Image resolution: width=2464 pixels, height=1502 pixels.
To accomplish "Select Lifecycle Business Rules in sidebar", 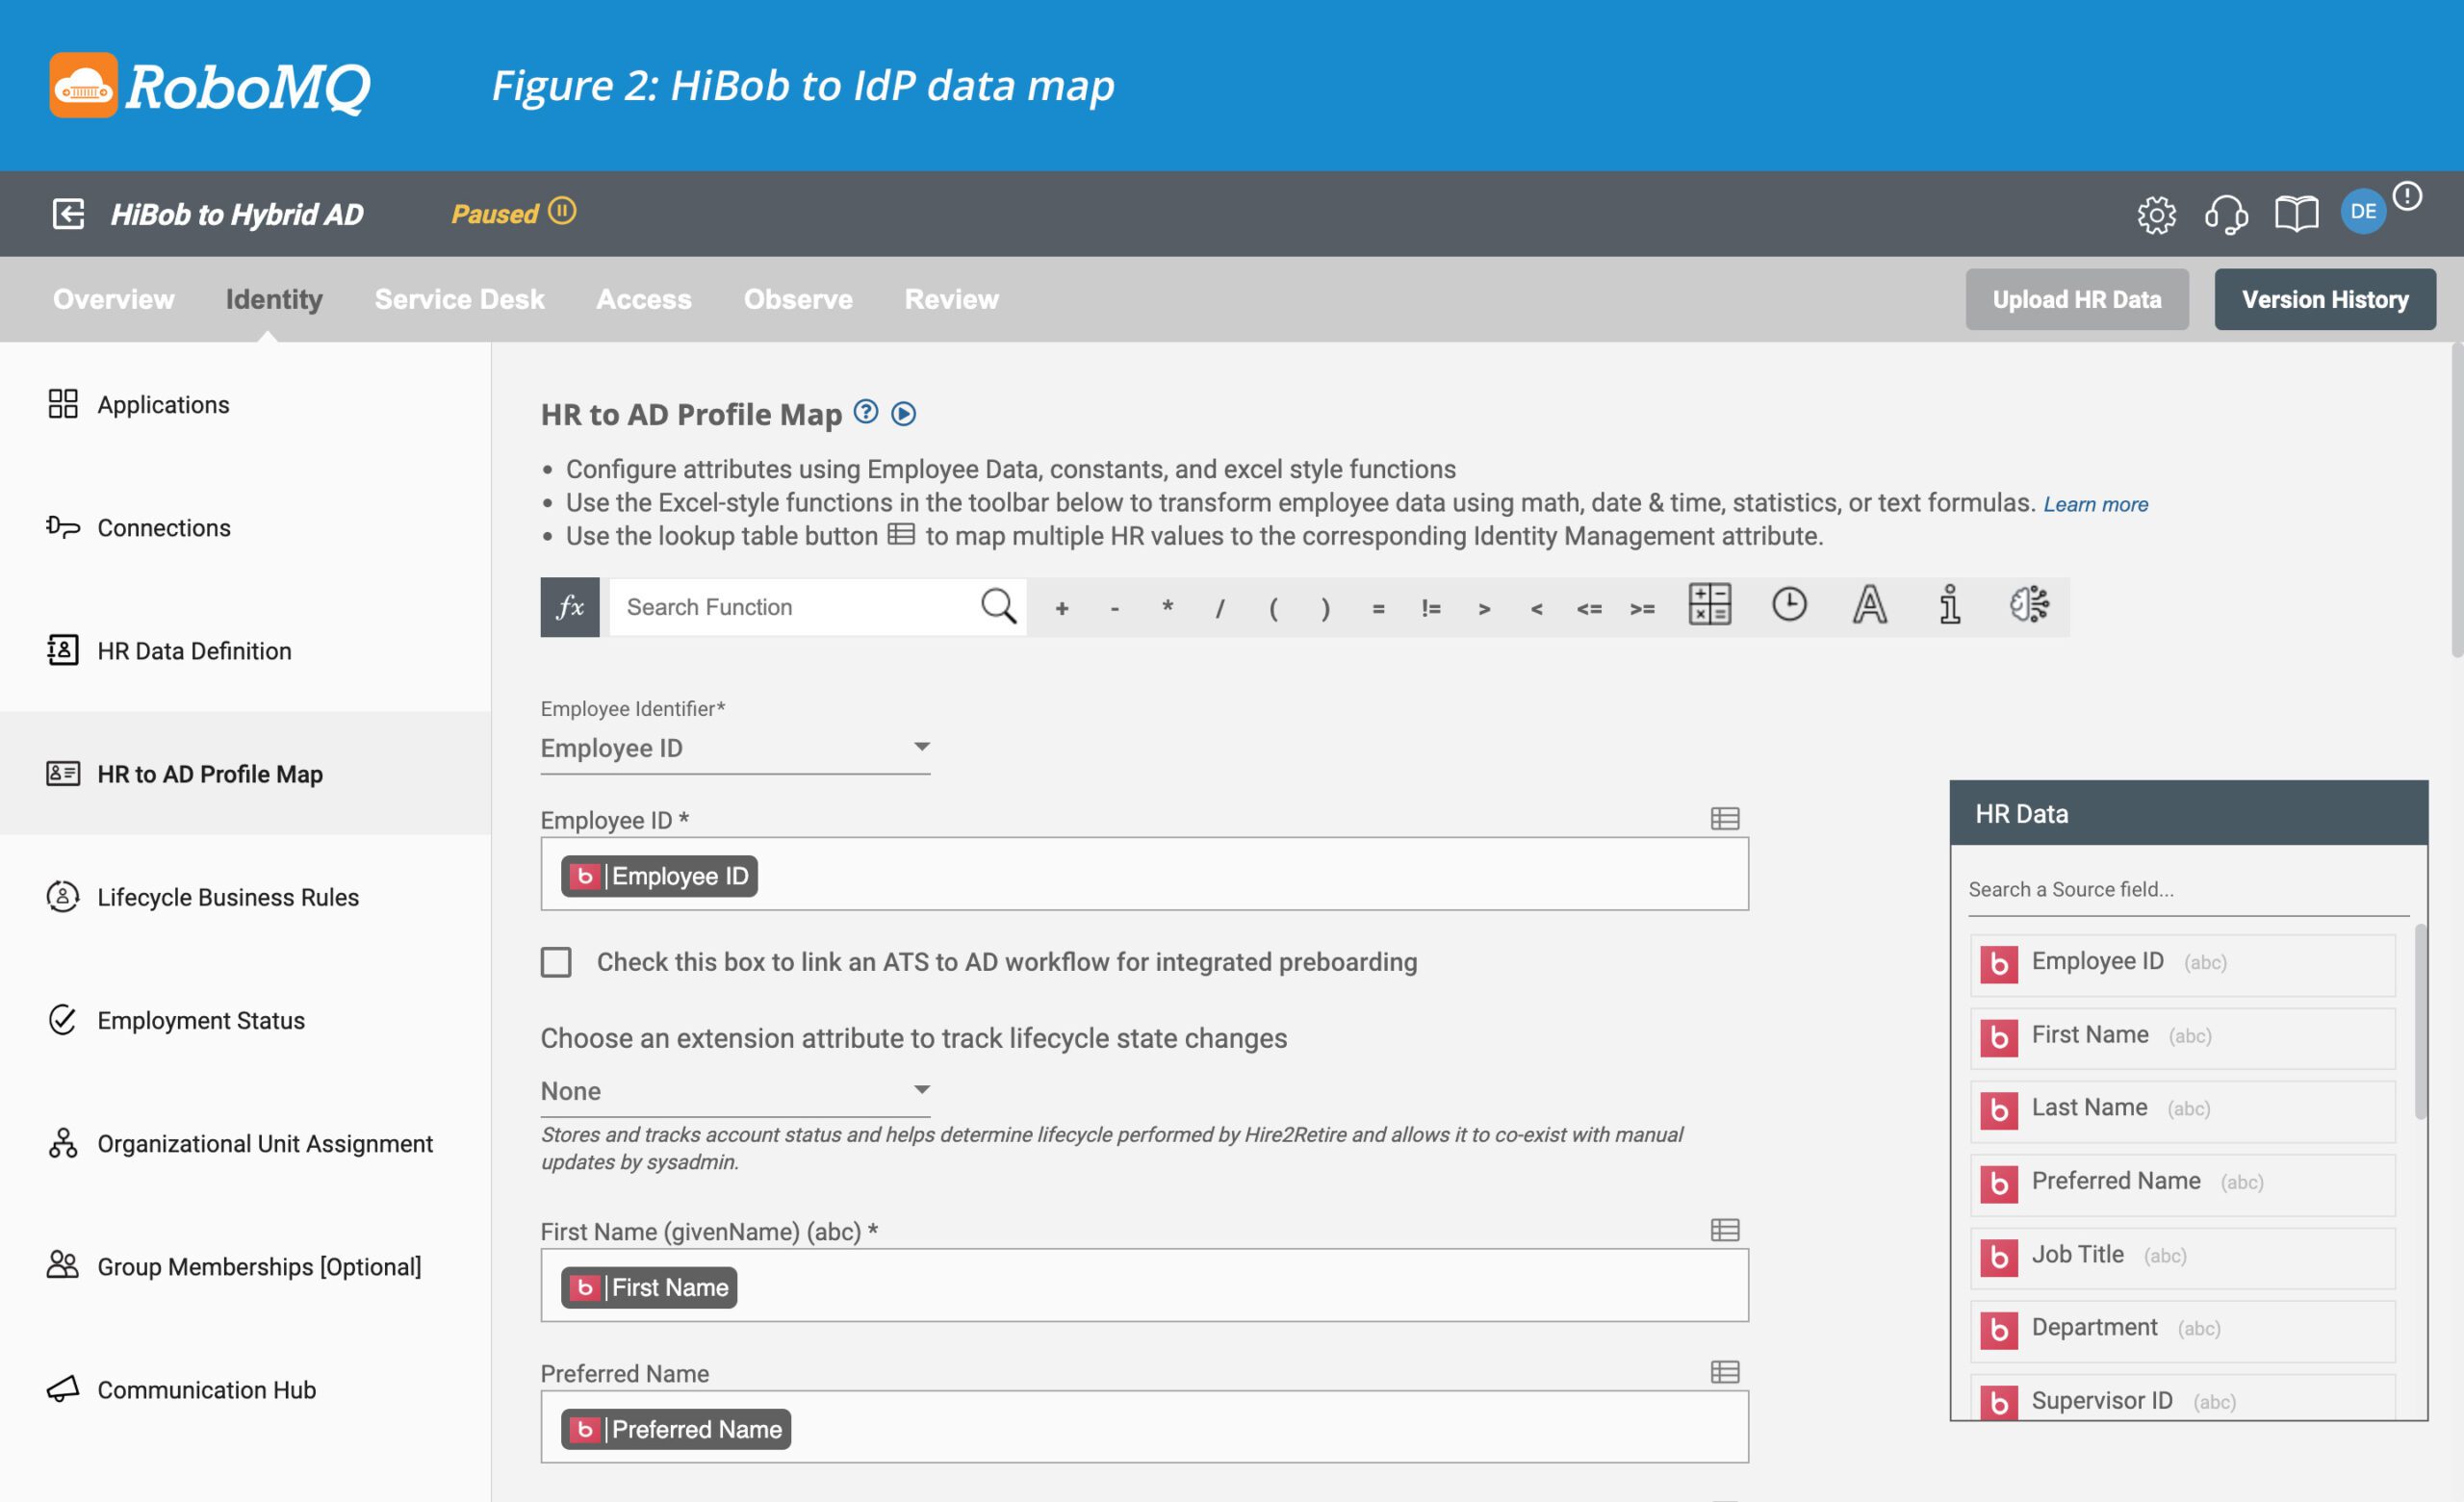I will coord(227,897).
